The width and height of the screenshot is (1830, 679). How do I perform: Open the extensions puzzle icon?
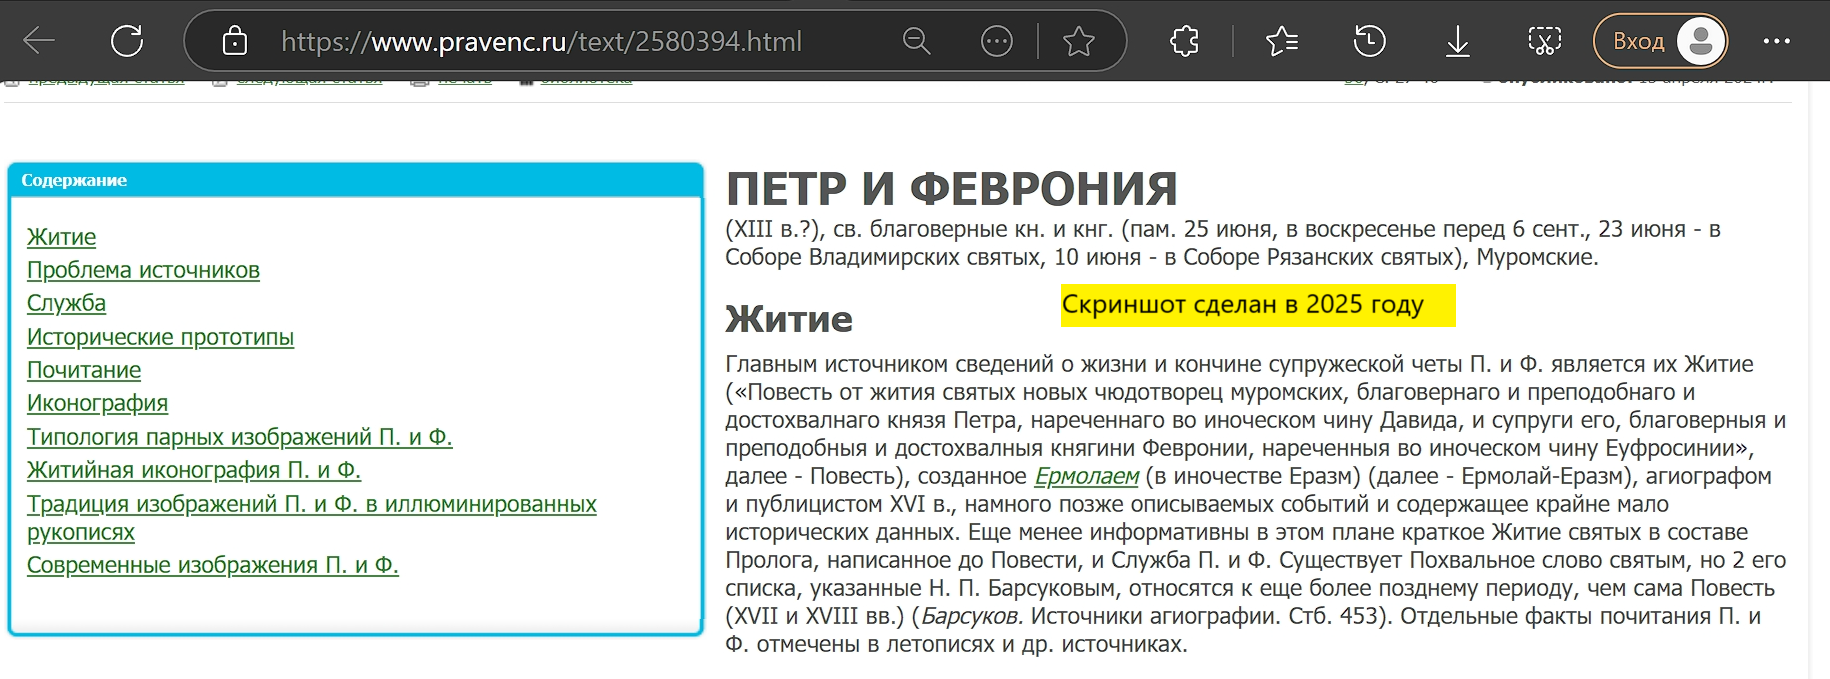[1184, 41]
